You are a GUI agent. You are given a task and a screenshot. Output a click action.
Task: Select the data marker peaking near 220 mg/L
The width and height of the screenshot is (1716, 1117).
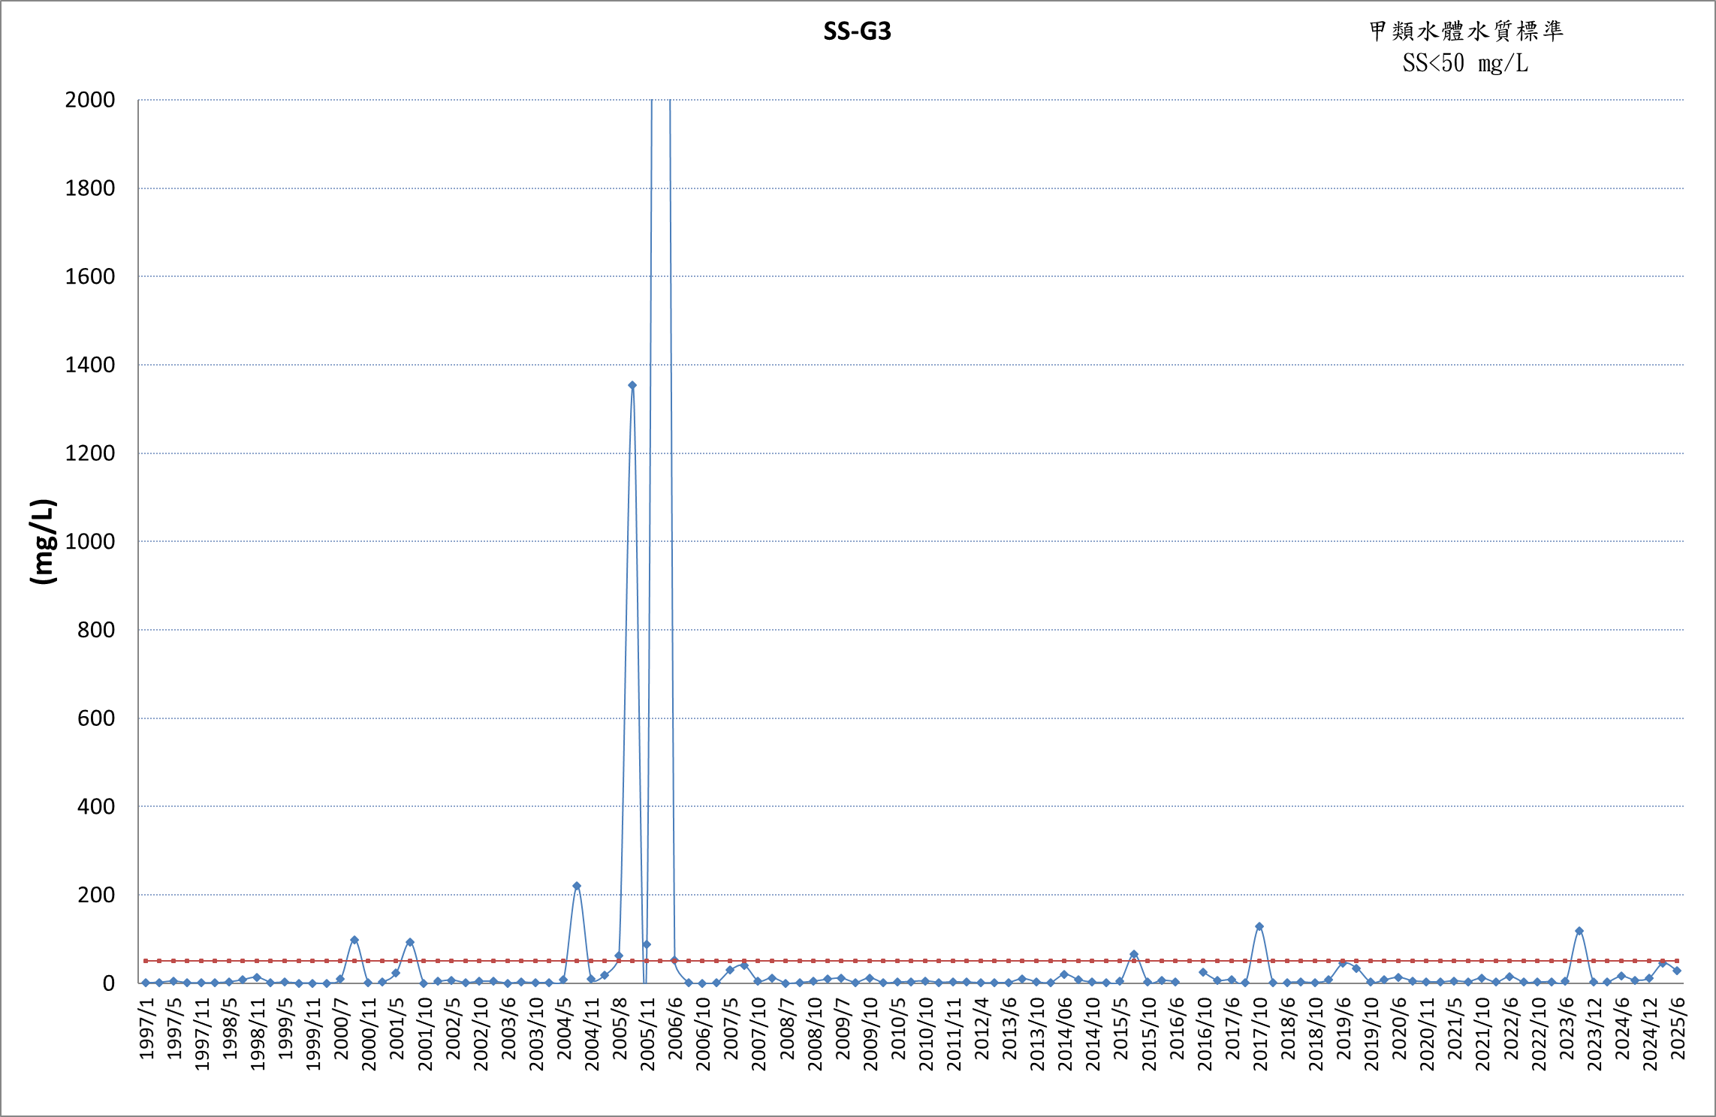pos(577,886)
